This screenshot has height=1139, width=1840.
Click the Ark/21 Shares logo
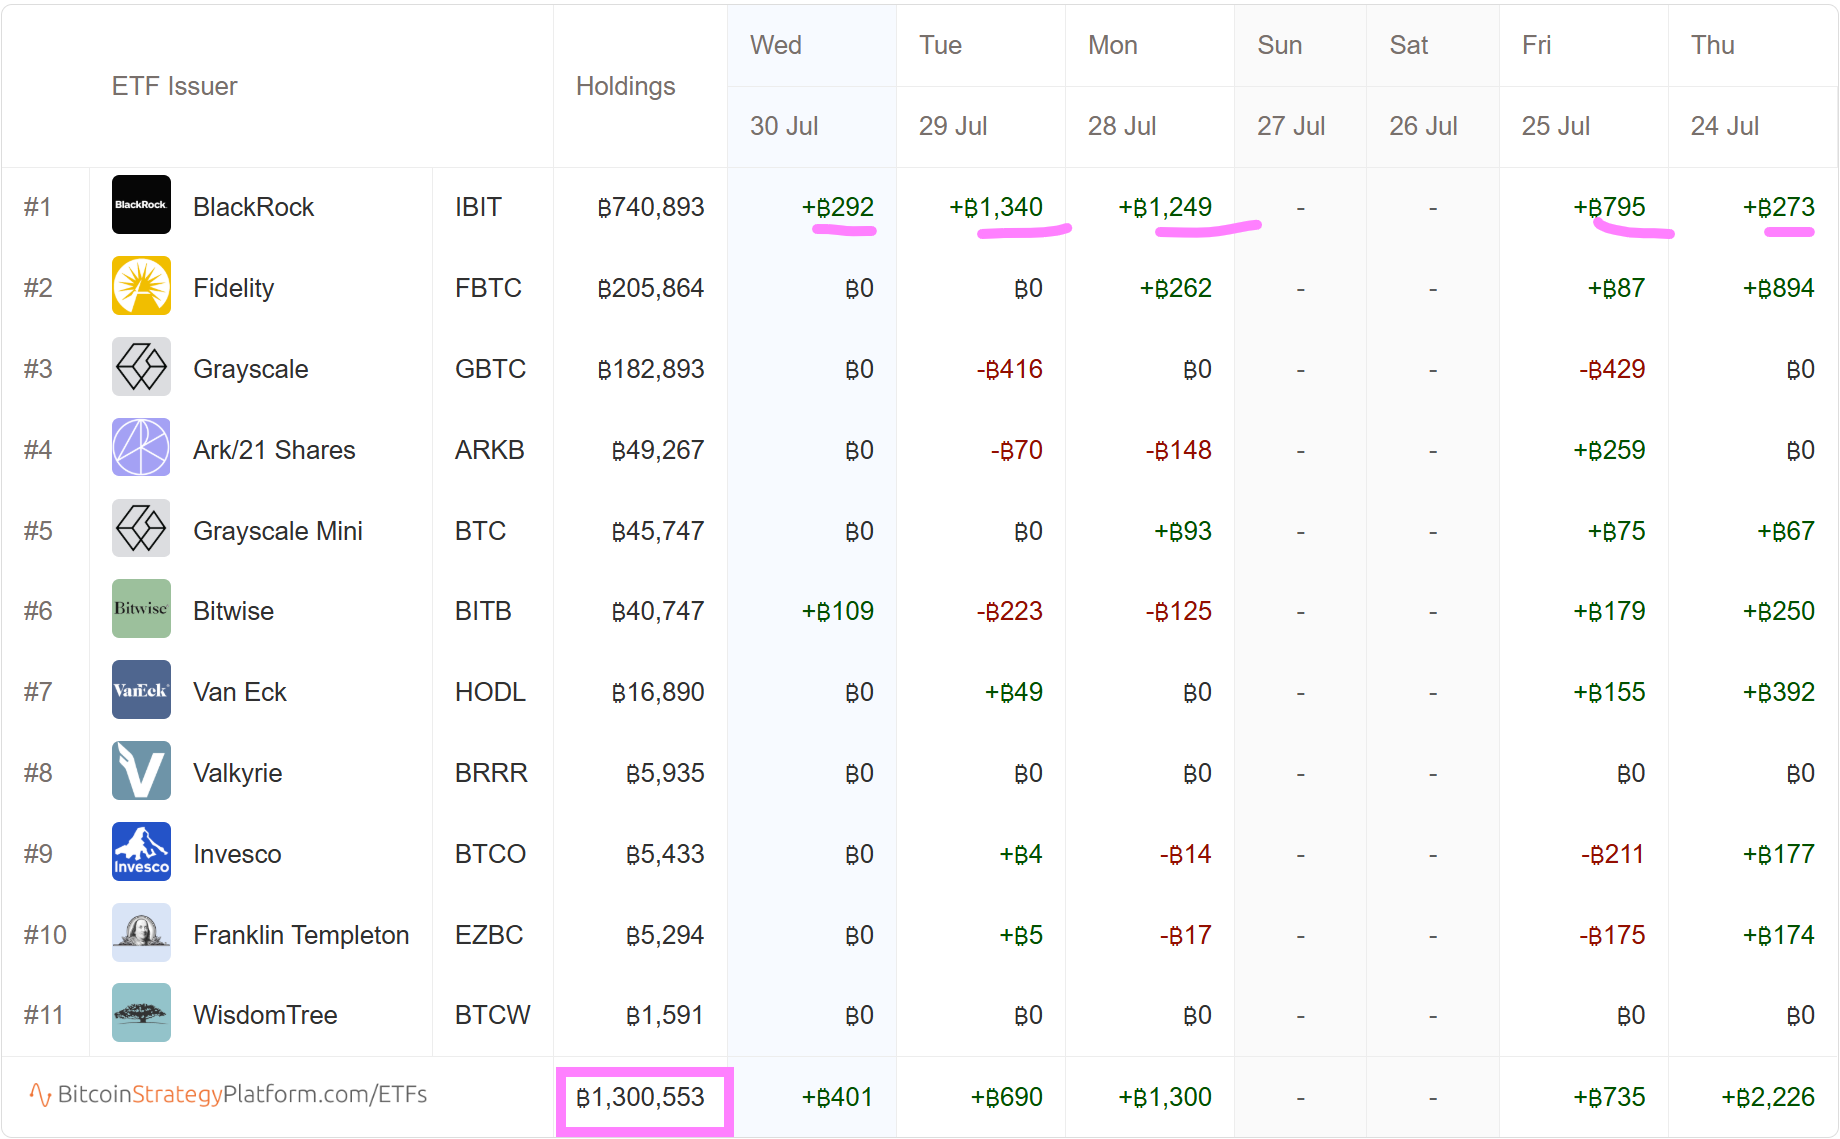point(141,448)
